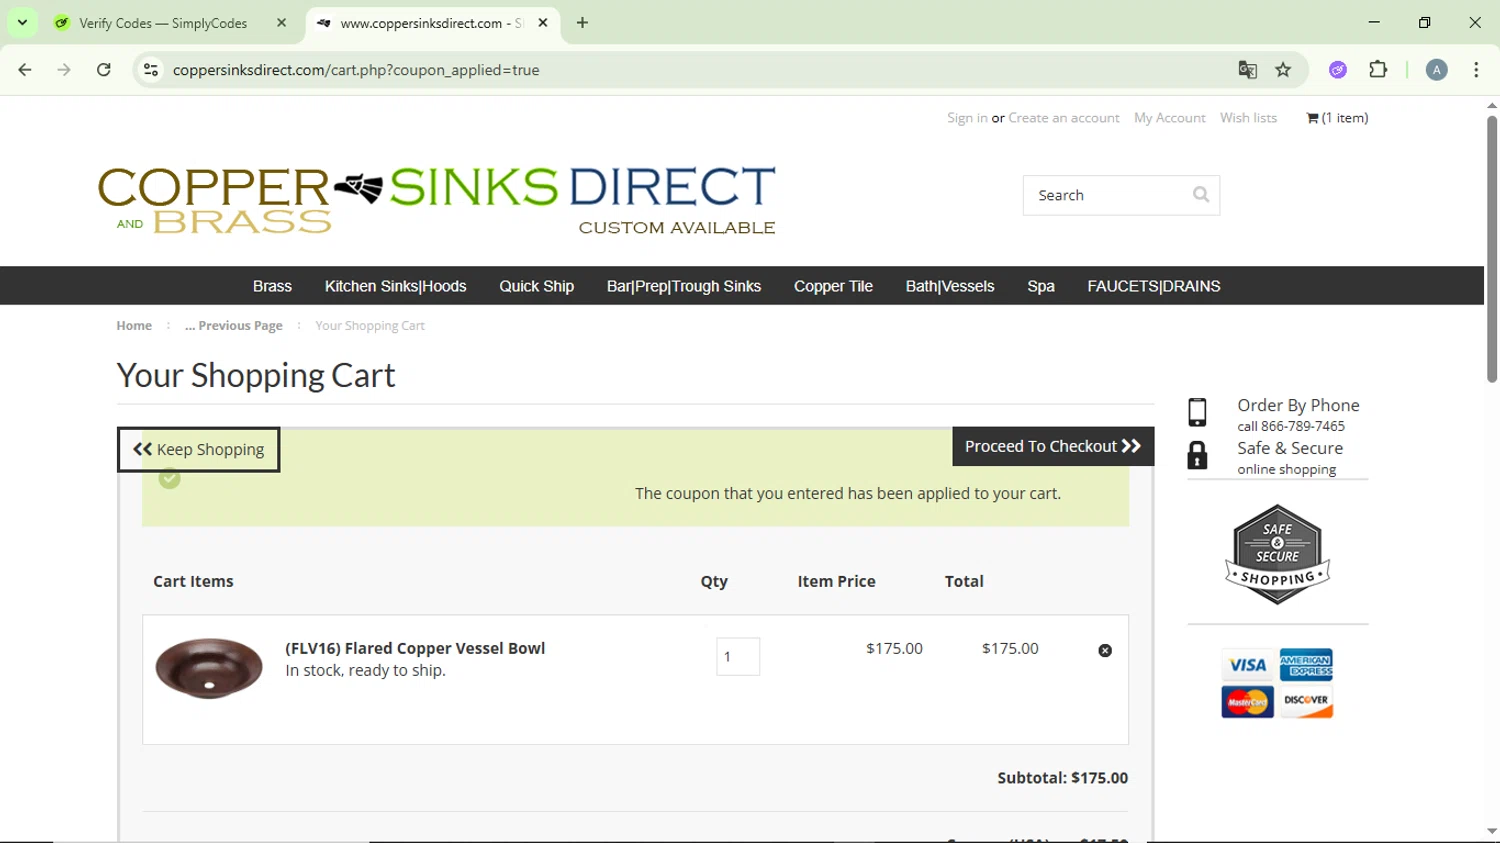This screenshot has width=1500, height=843.
Task: Click the Keep Shopping button
Action: [199, 450]
